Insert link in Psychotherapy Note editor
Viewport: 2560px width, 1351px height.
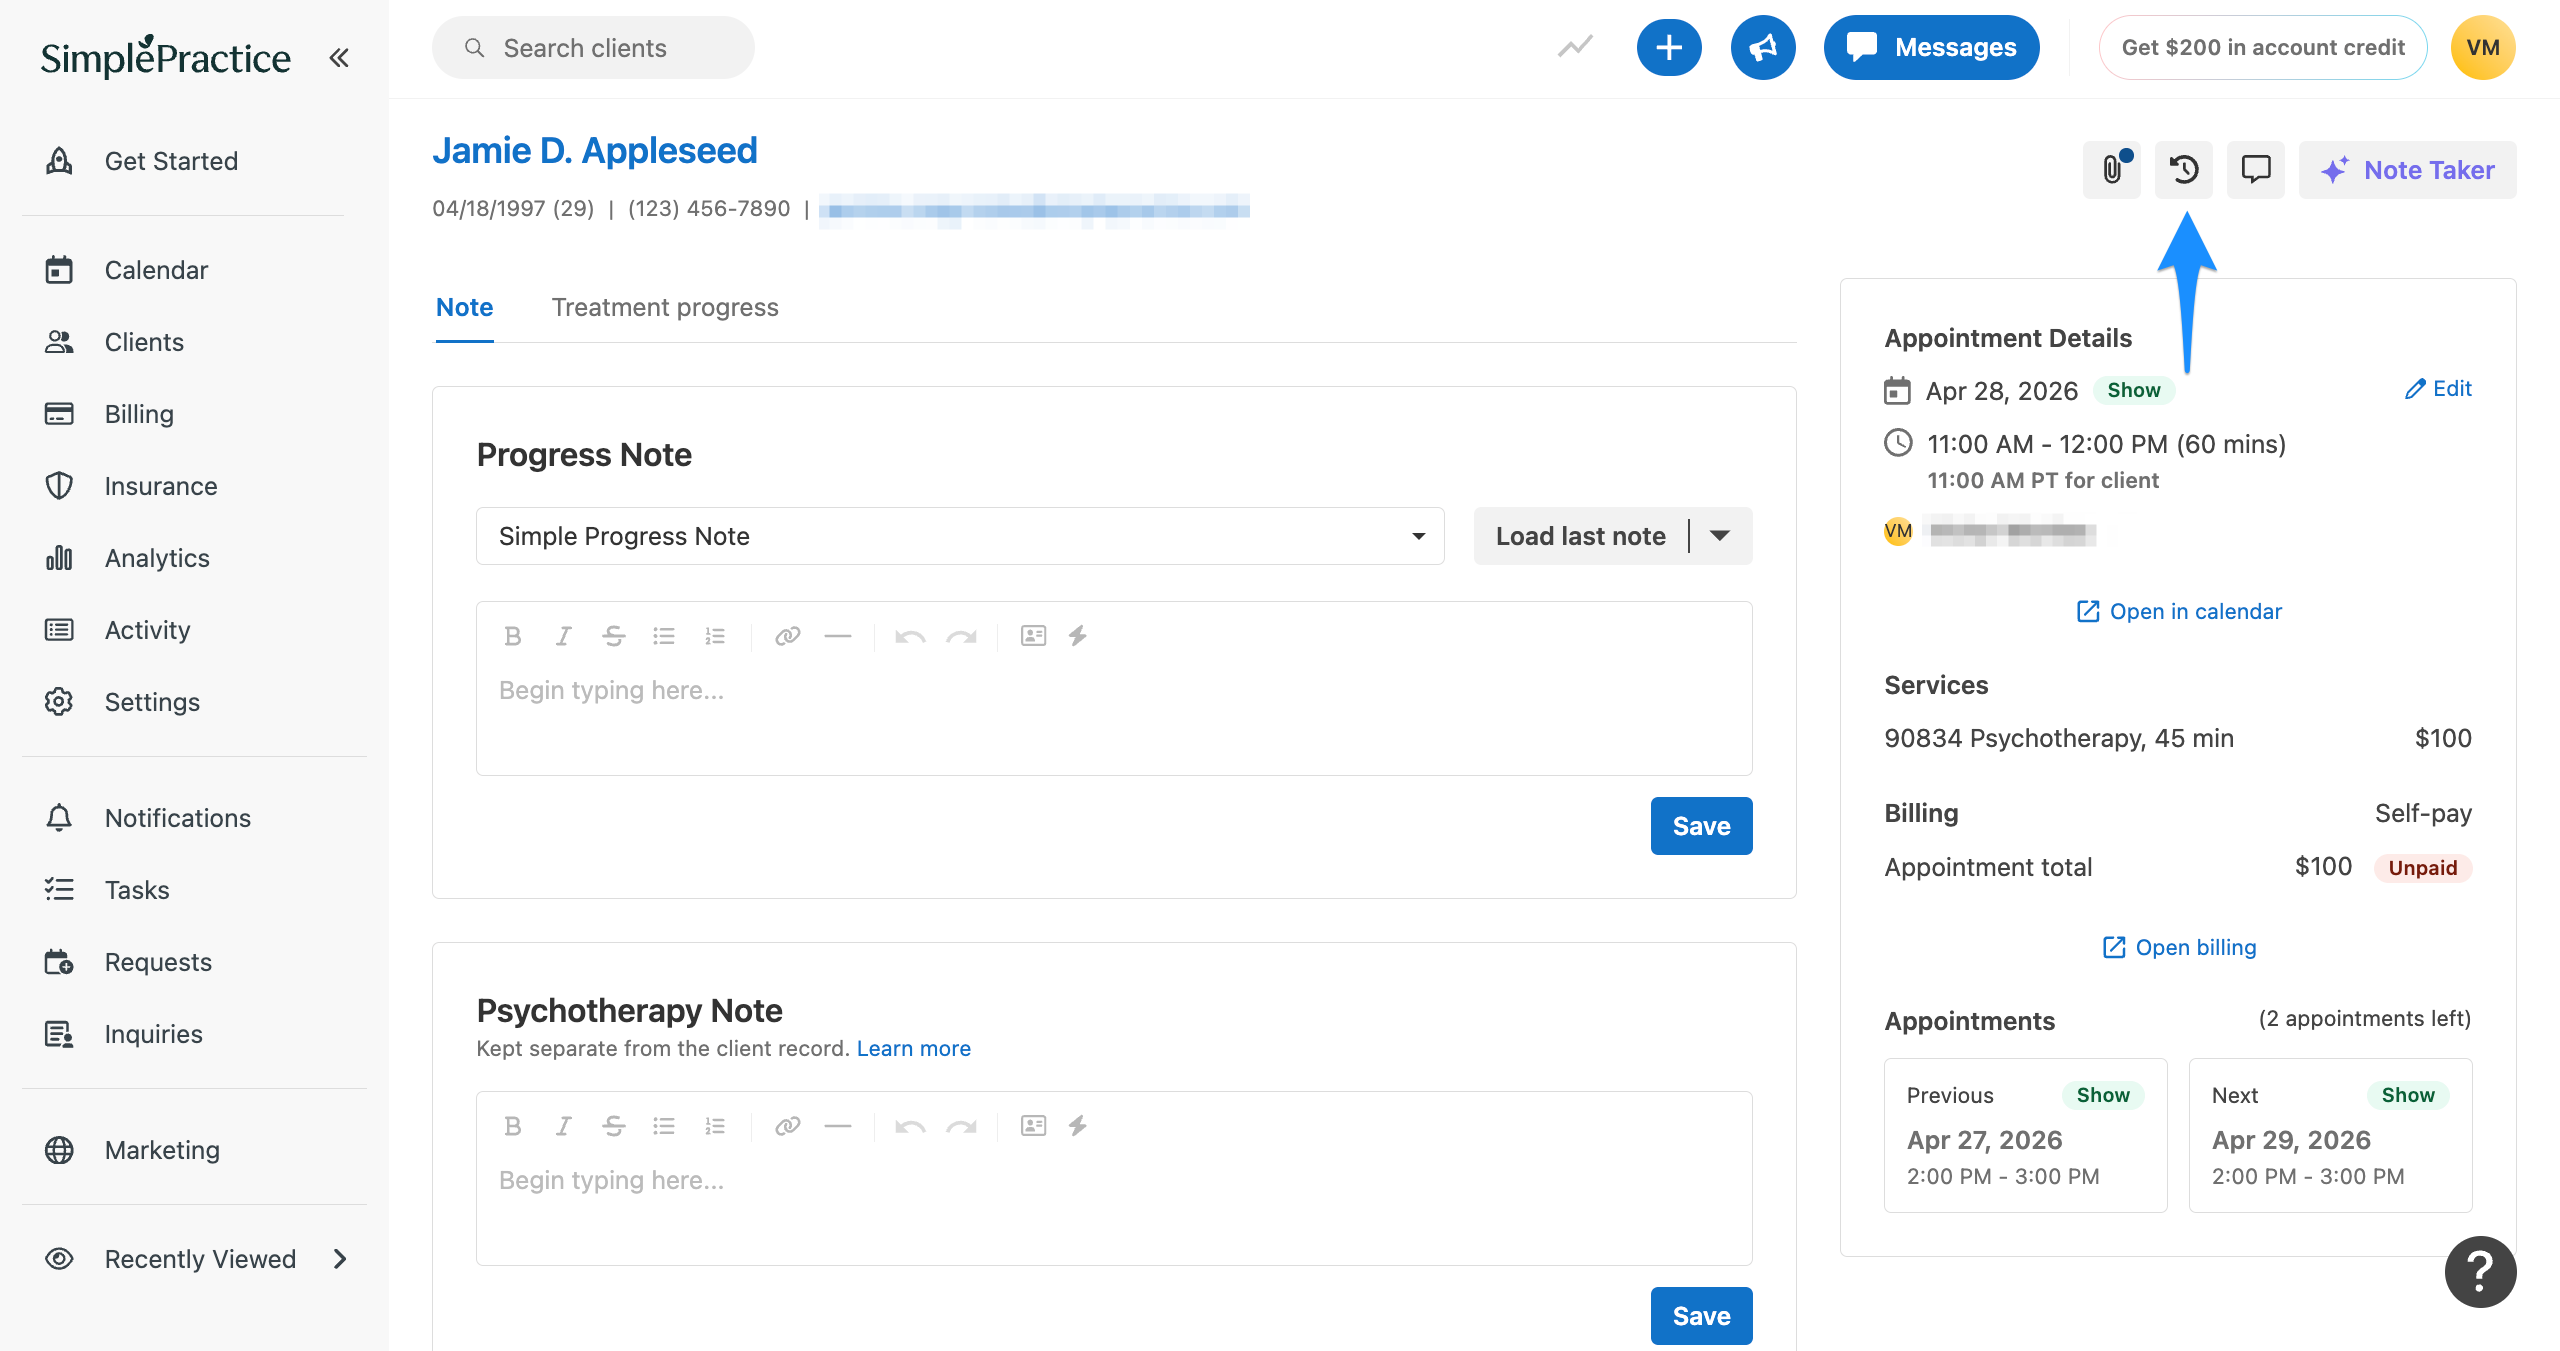pos(788,1126)
